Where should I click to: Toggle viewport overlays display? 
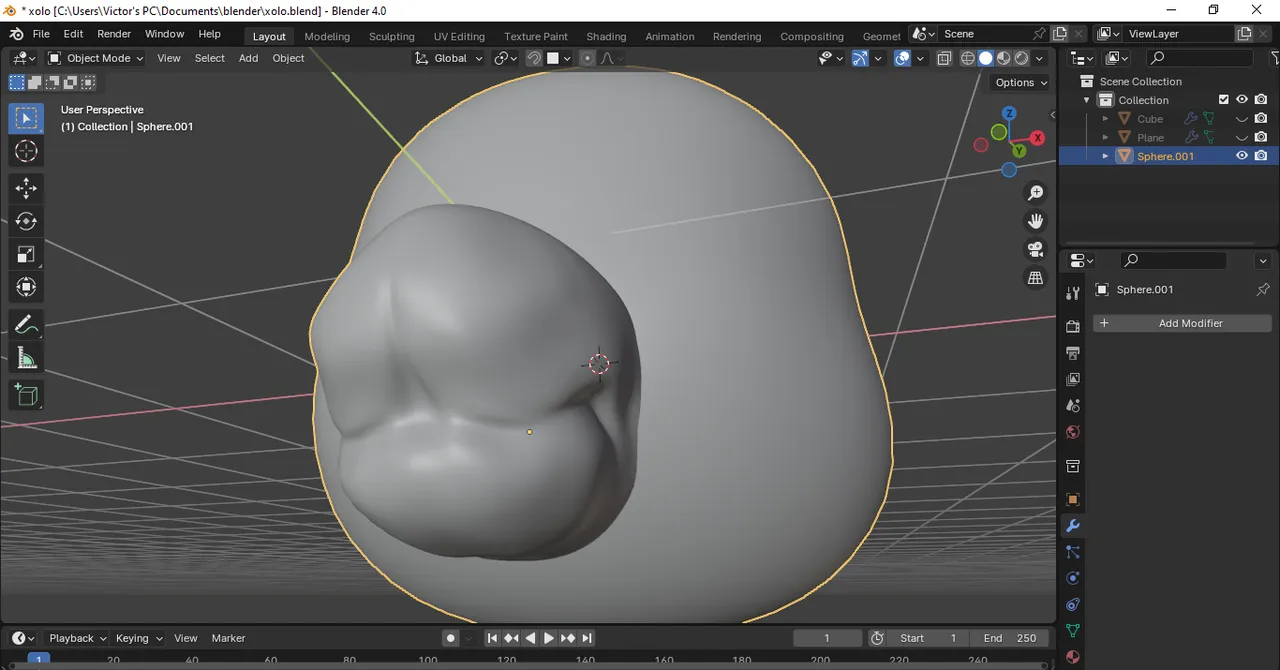pyautogui.click(x=902, y=58)
